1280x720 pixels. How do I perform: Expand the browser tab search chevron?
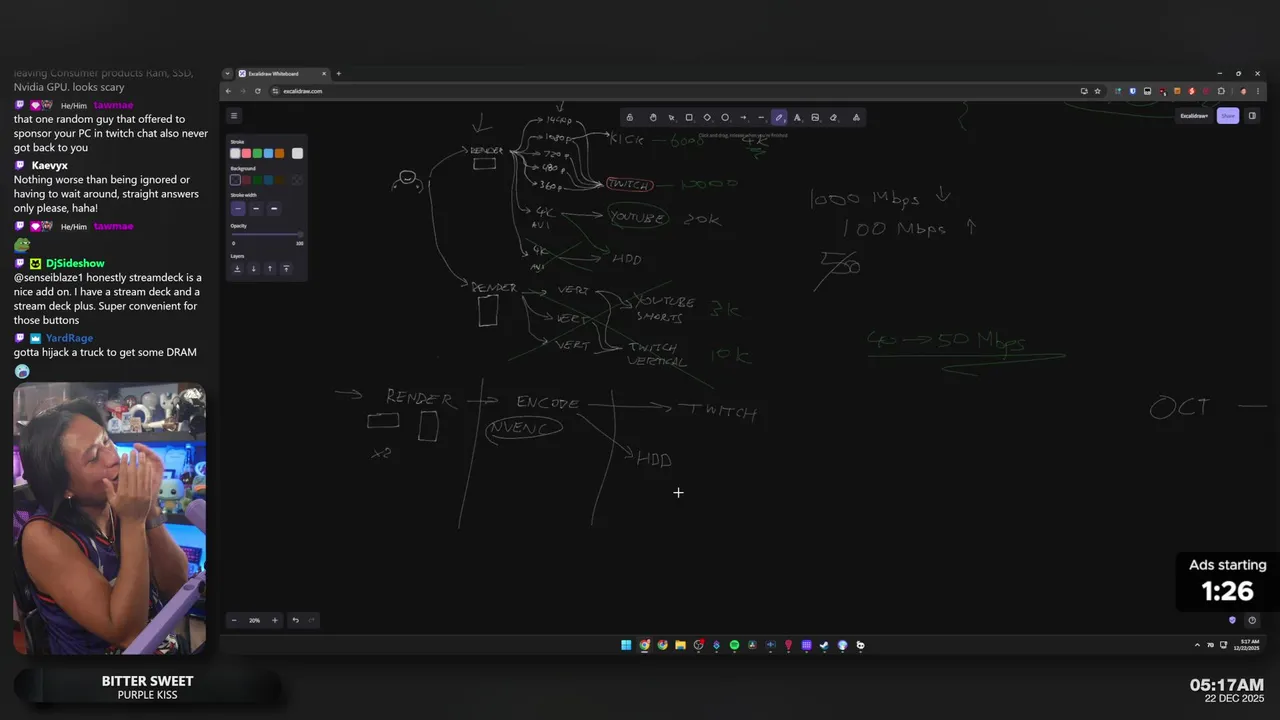click(227, 73)
